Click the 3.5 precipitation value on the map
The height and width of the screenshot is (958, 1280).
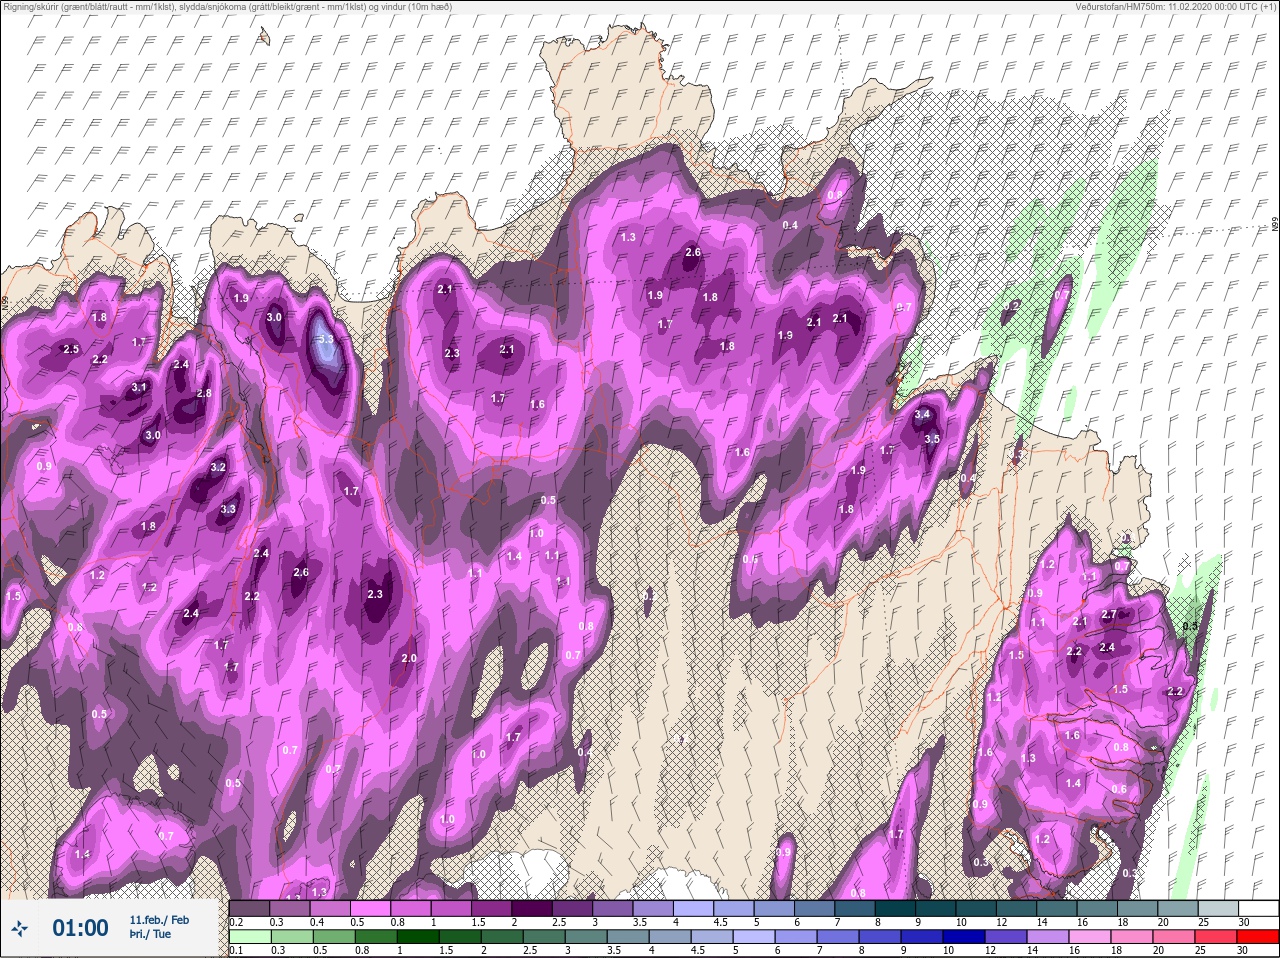[932, 439]
